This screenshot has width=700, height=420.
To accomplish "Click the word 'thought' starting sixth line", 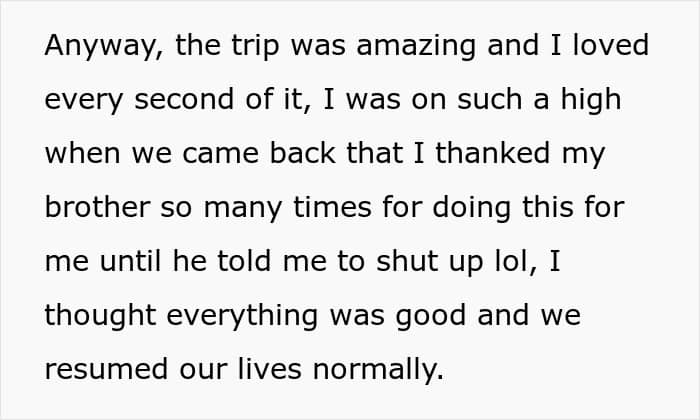I will coord(100,316).
